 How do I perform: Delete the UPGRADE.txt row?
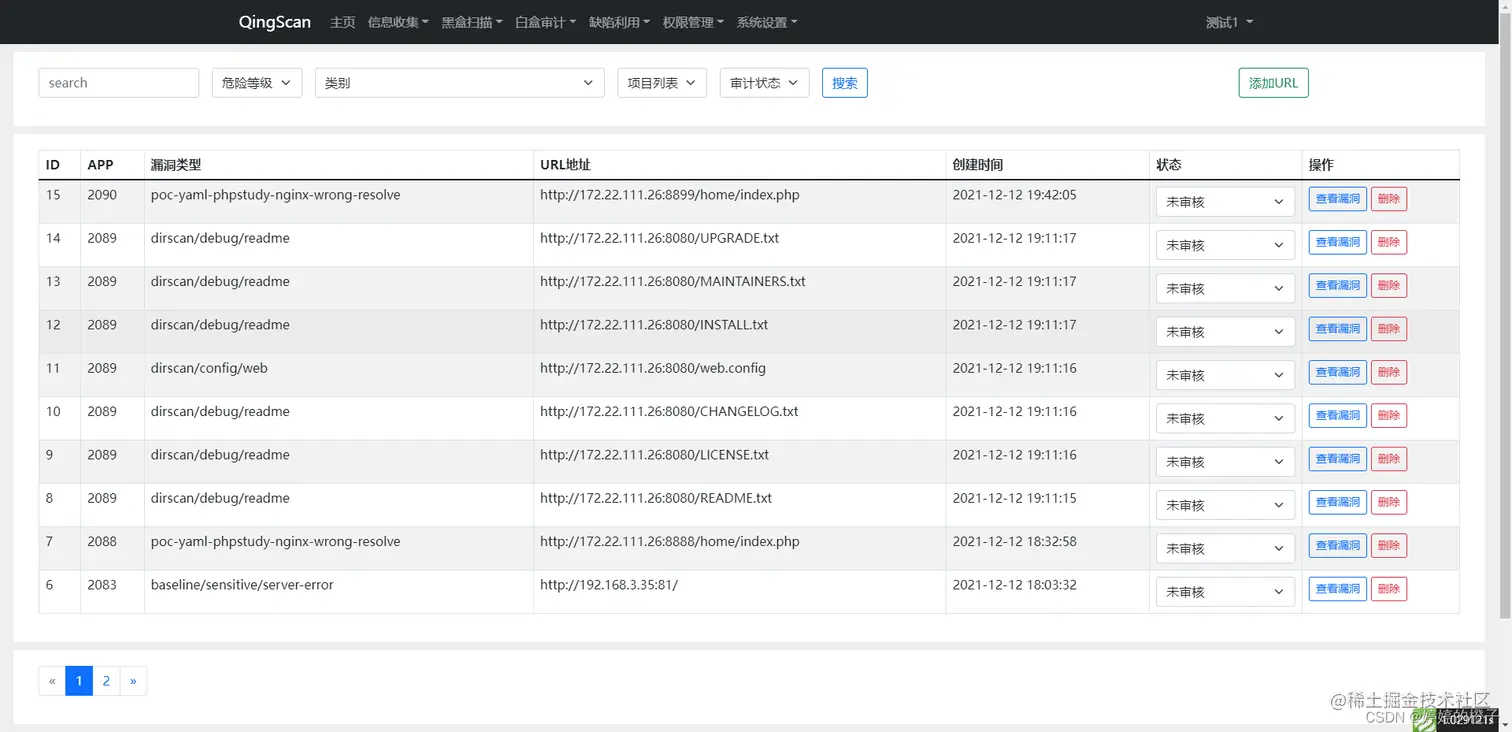click(1389, 242)
